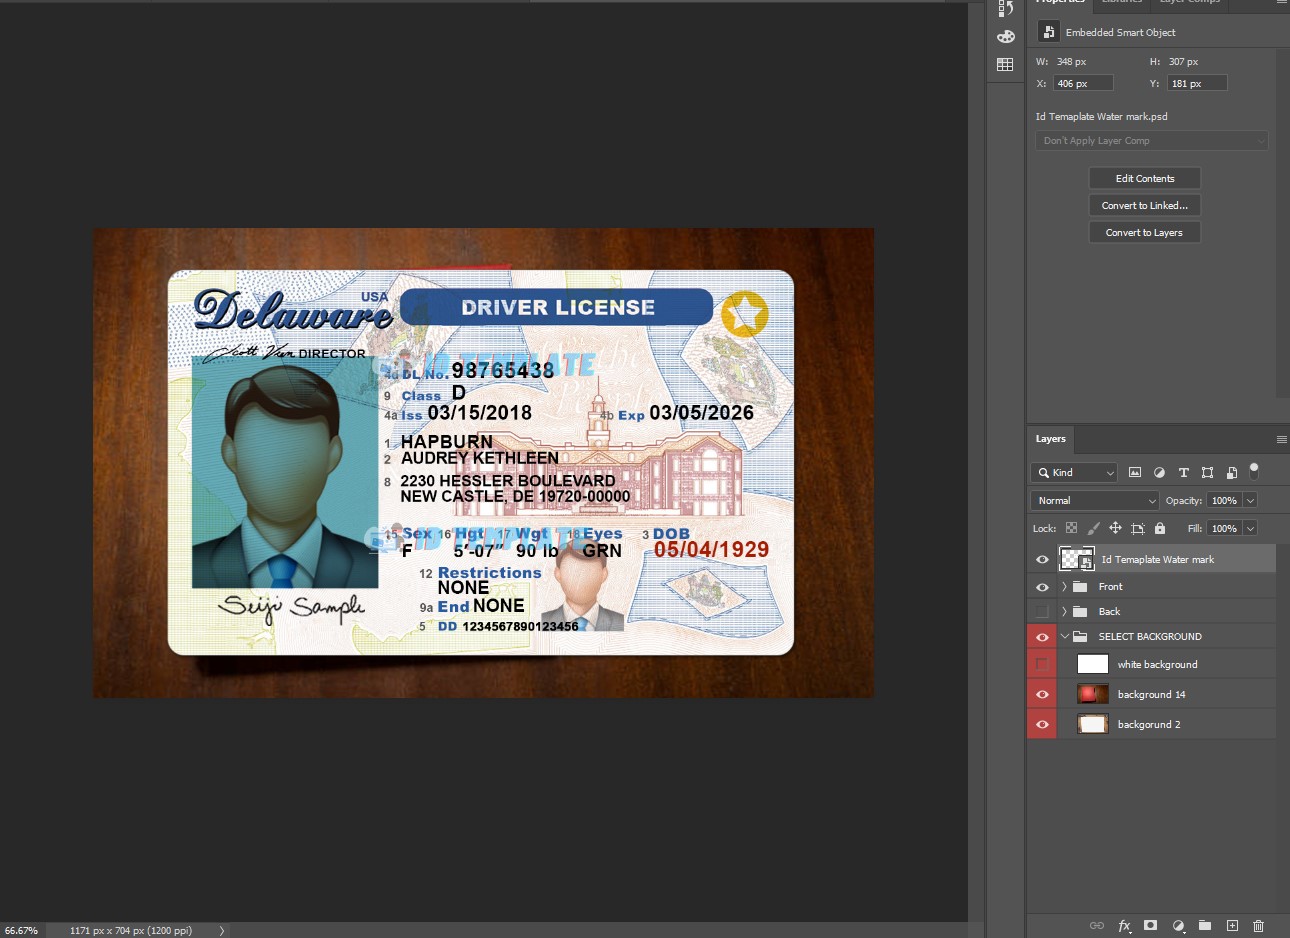
Task: Hide the background 14 layer
Action: click(x=1042, y=694)
